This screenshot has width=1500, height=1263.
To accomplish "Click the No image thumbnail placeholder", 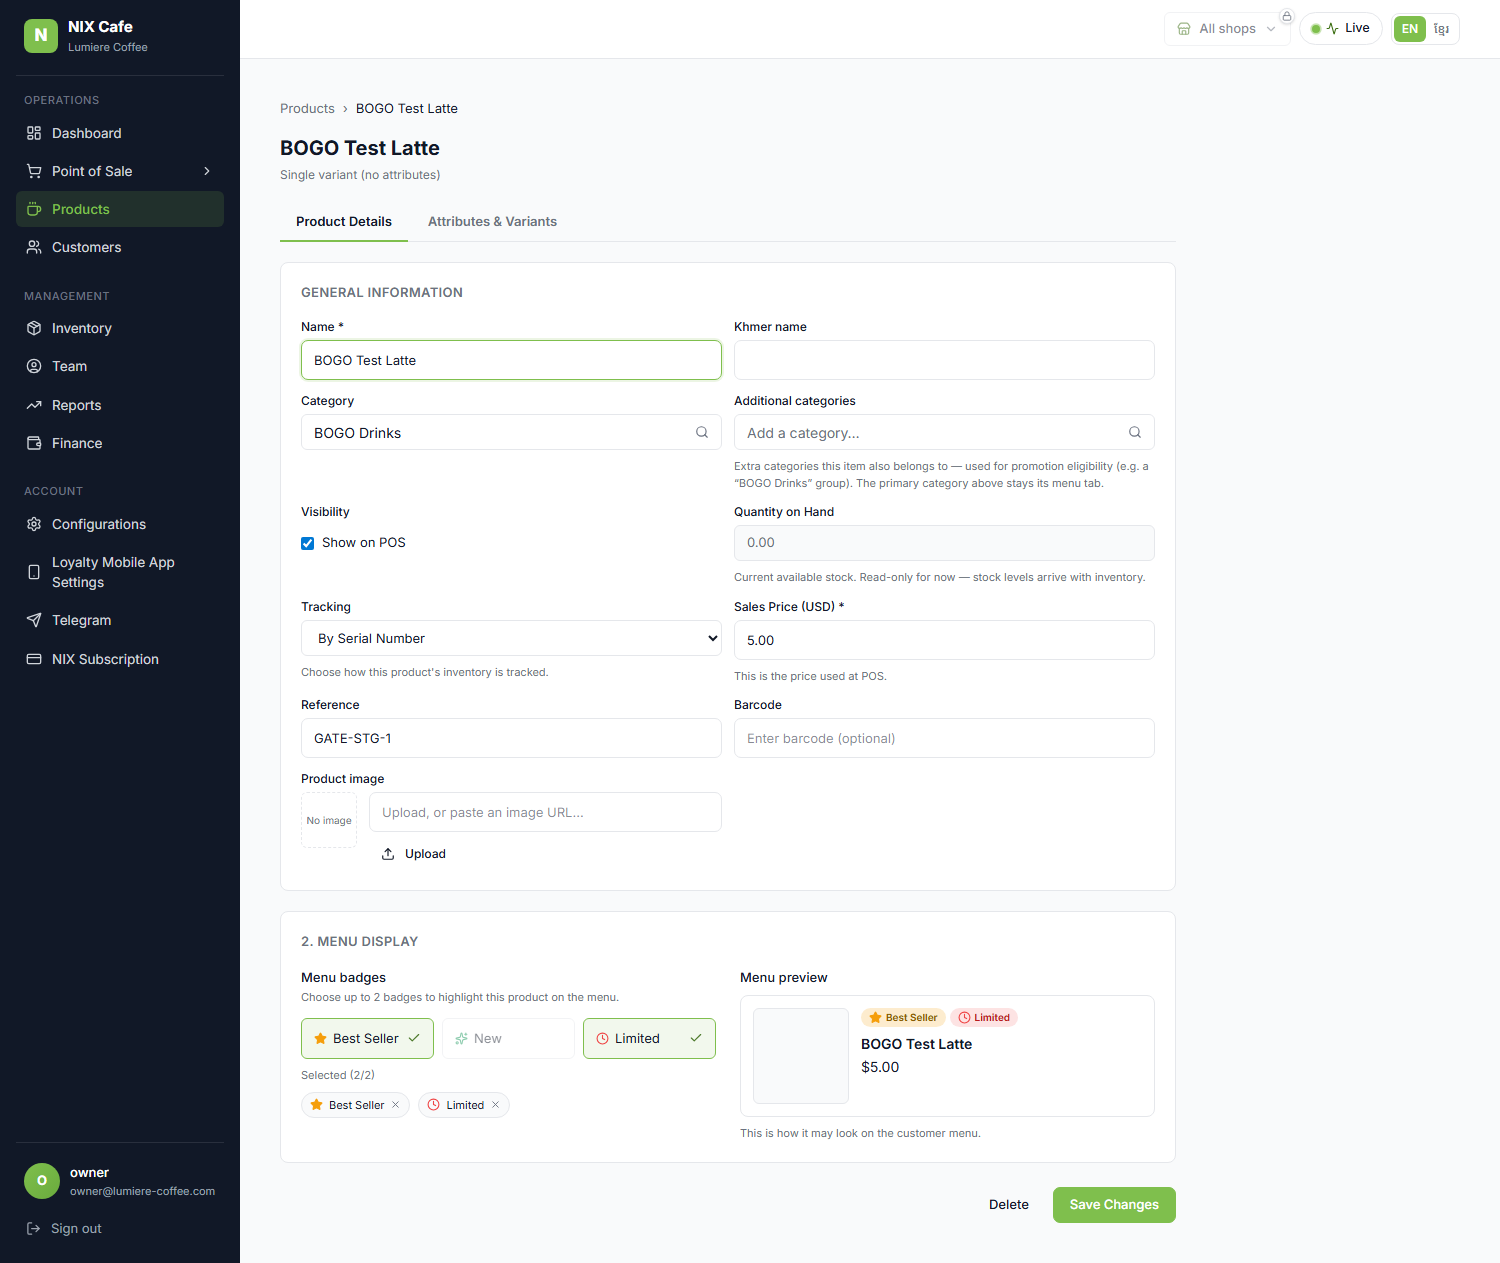I will point(329,820).
